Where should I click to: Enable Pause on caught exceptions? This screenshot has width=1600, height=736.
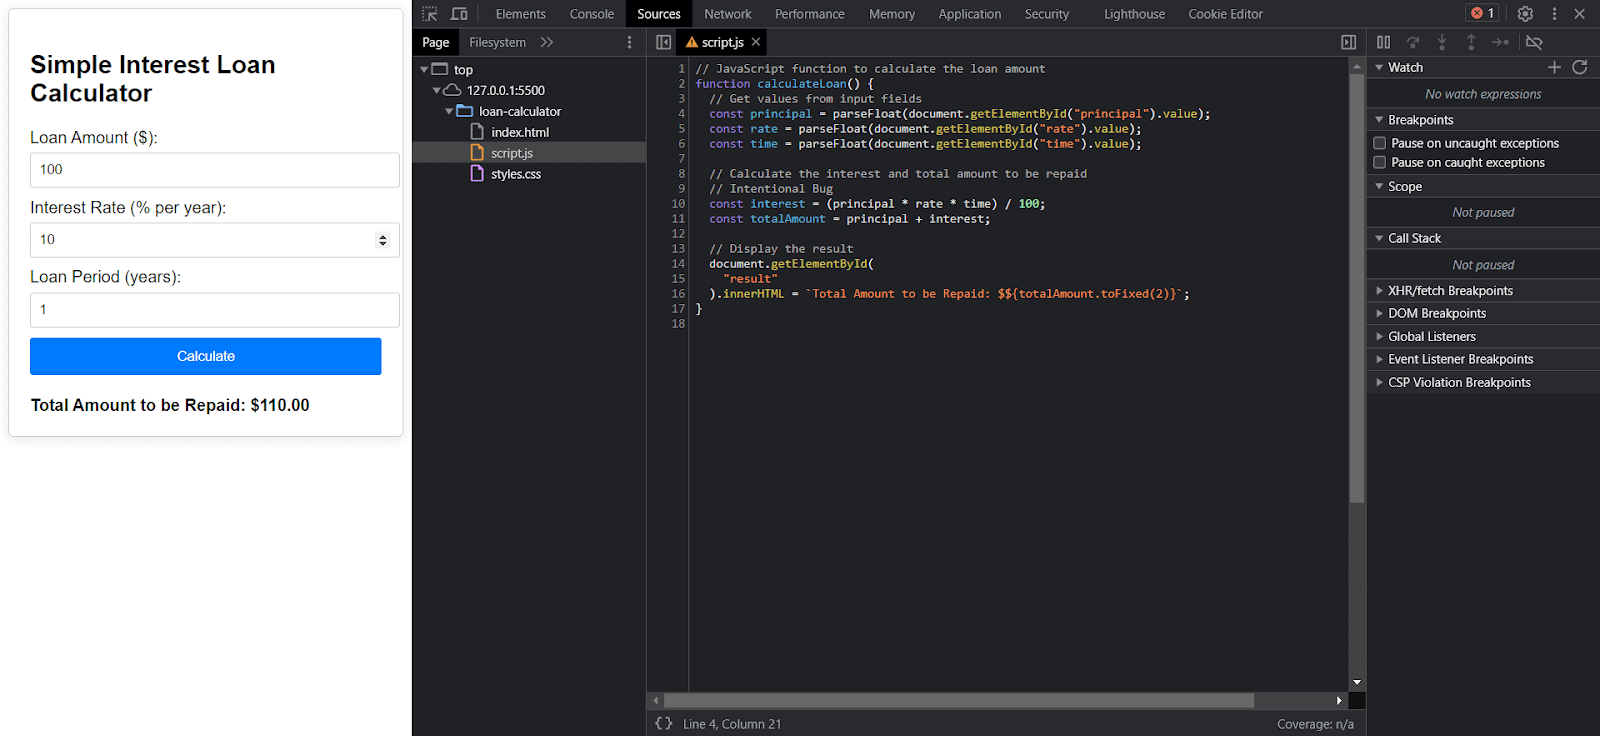[x=1380, y=162]
